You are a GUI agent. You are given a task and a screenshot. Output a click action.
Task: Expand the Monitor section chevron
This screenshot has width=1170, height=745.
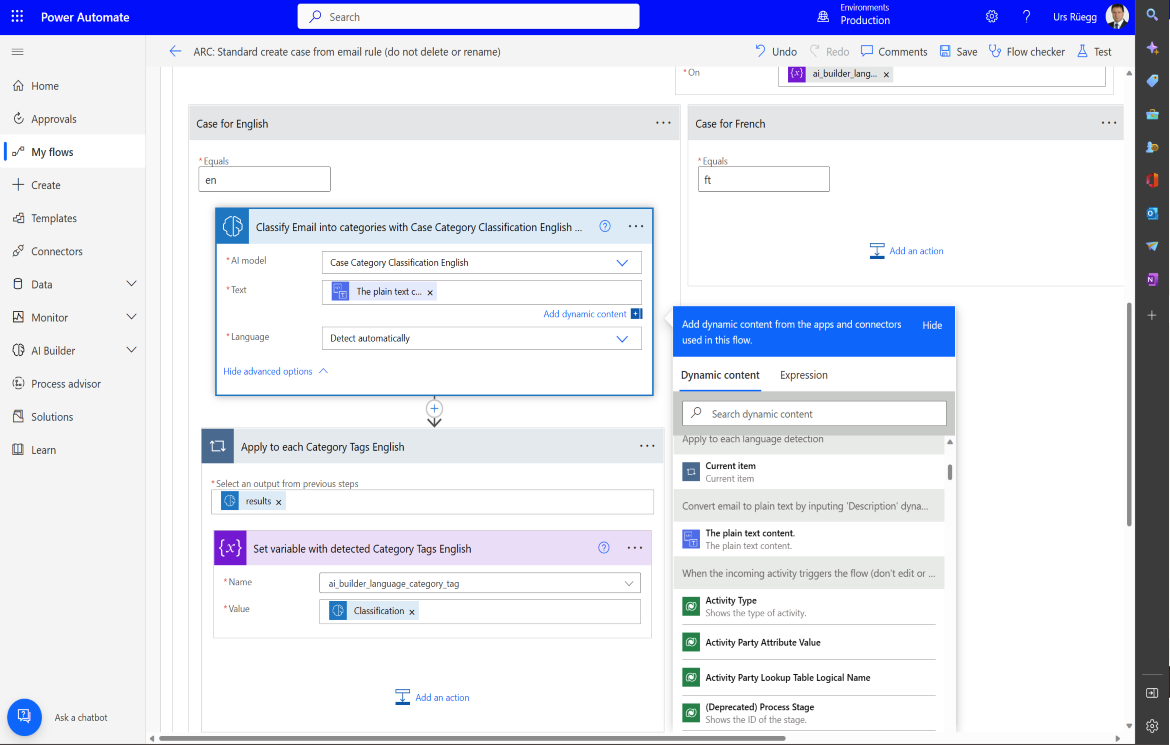point(131,317)
